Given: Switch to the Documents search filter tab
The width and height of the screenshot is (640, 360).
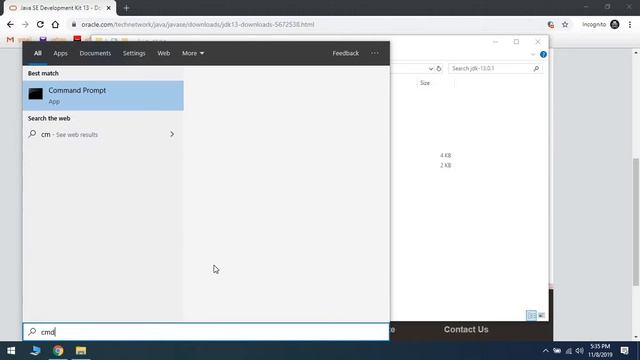Looking at the screenshot, I should [x=95, y=53].
